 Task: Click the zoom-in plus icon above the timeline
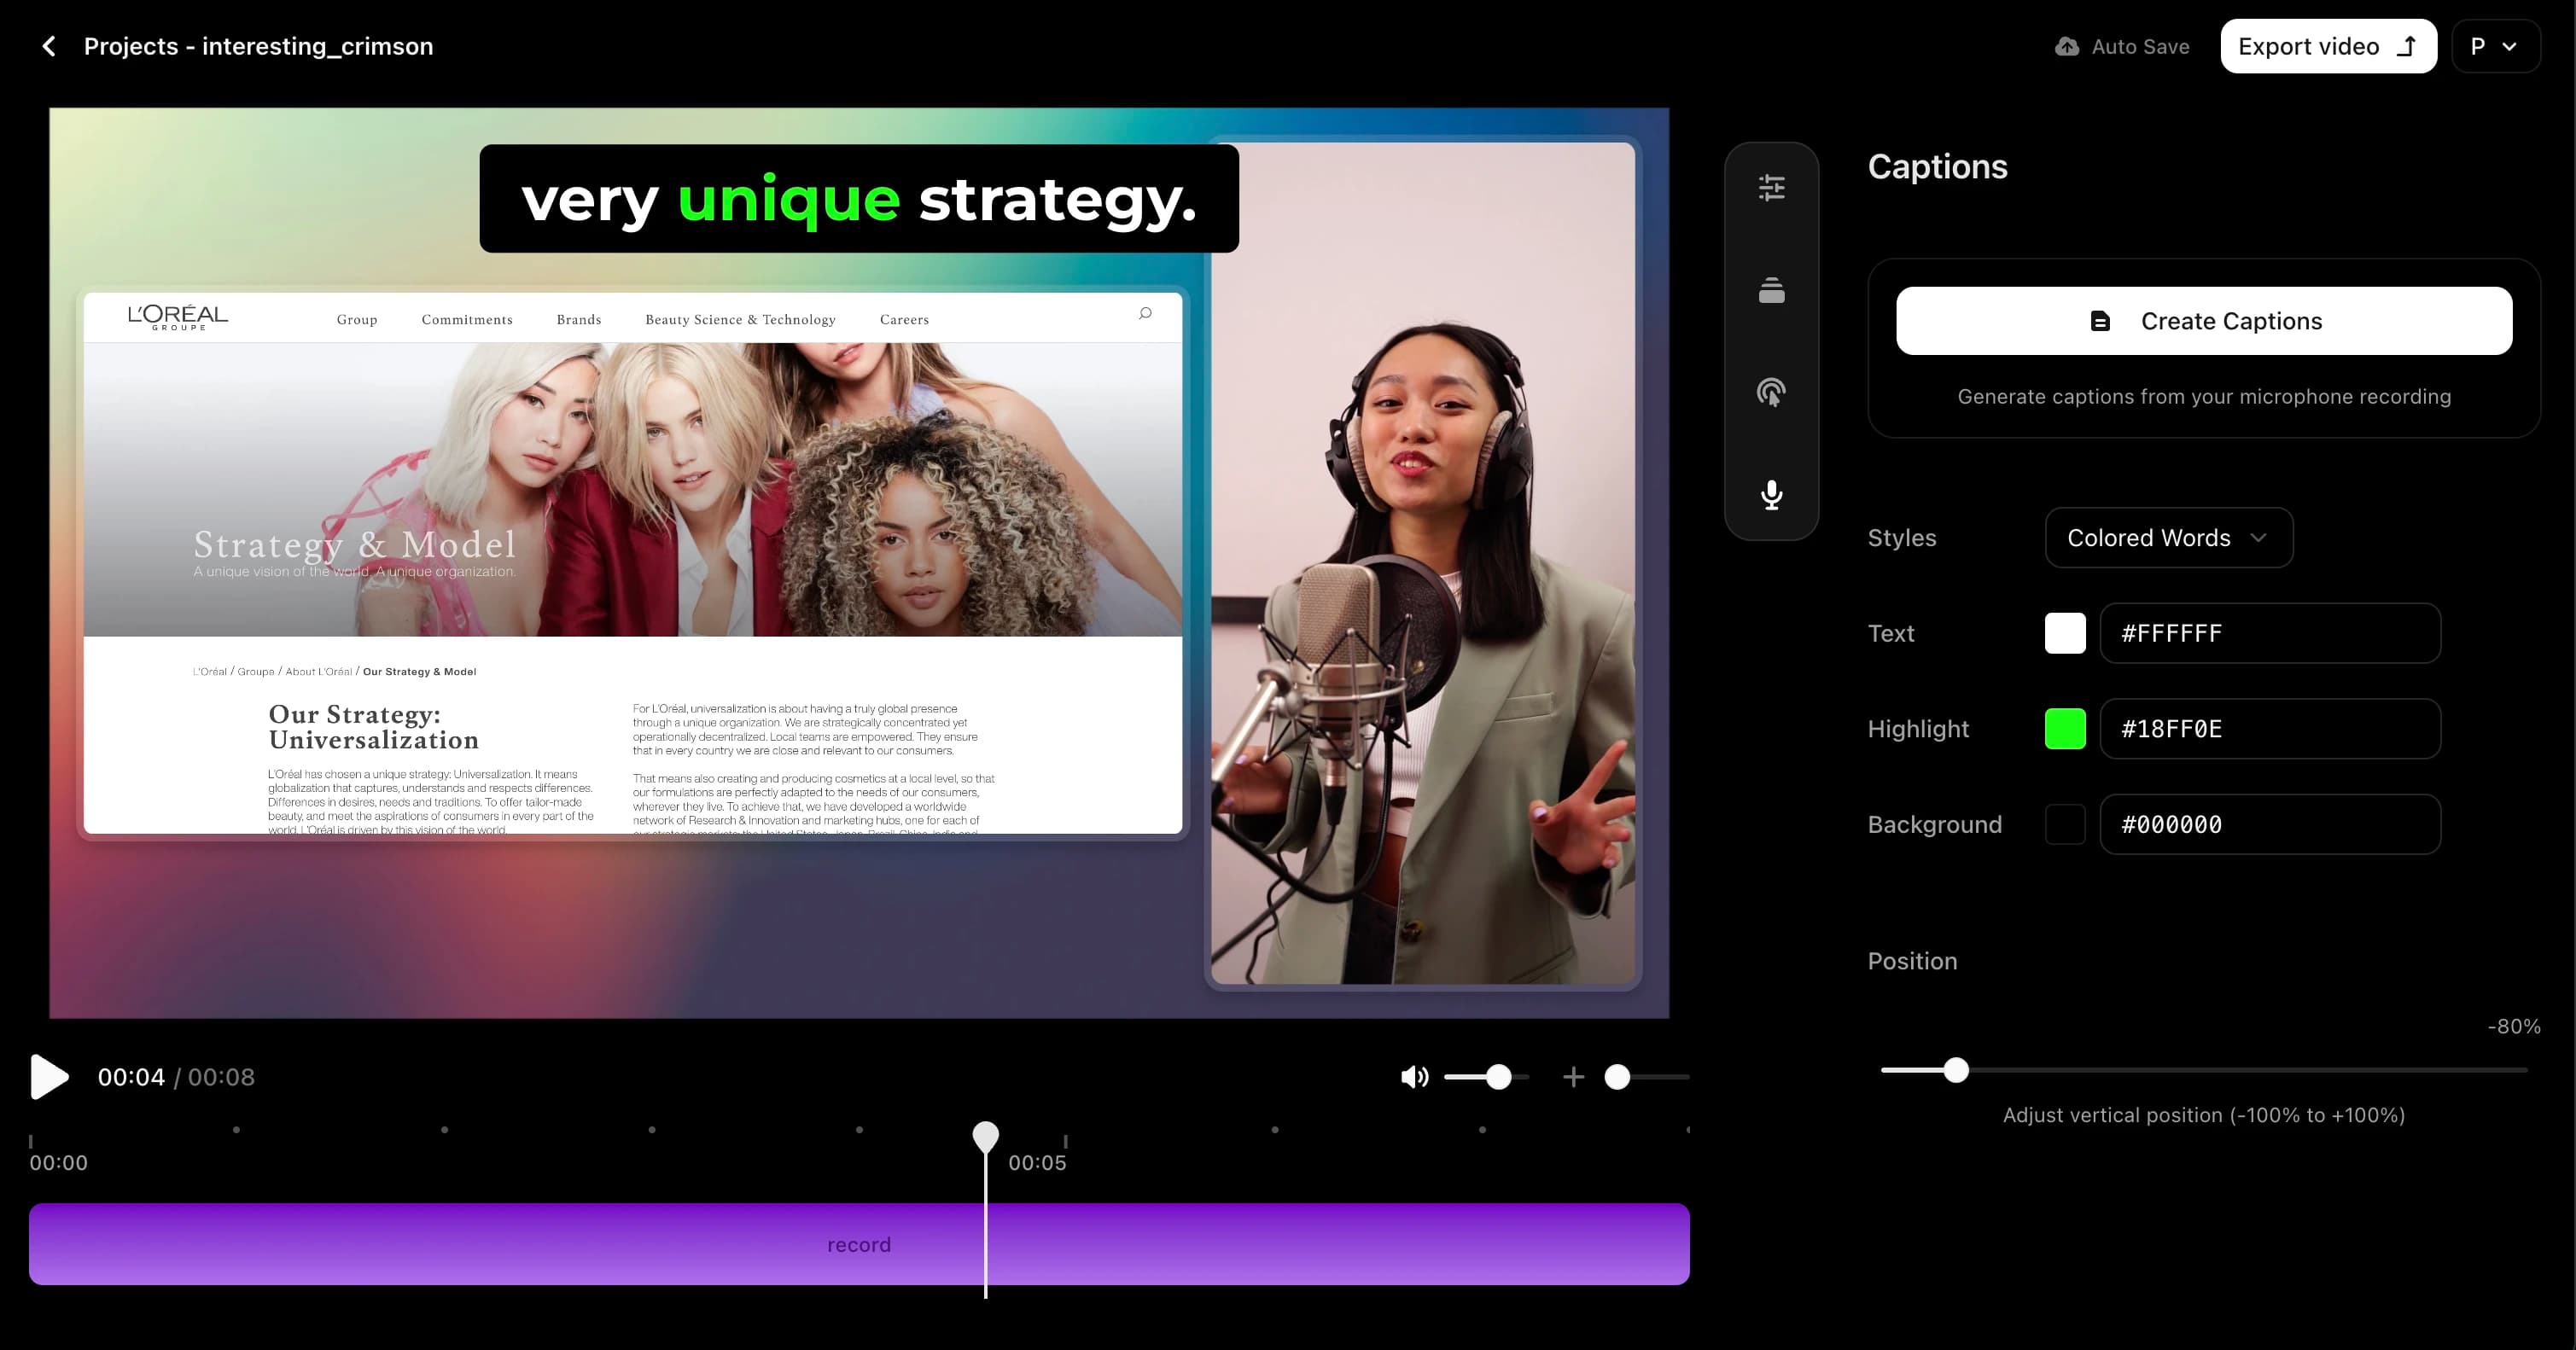point(1573,1077)
